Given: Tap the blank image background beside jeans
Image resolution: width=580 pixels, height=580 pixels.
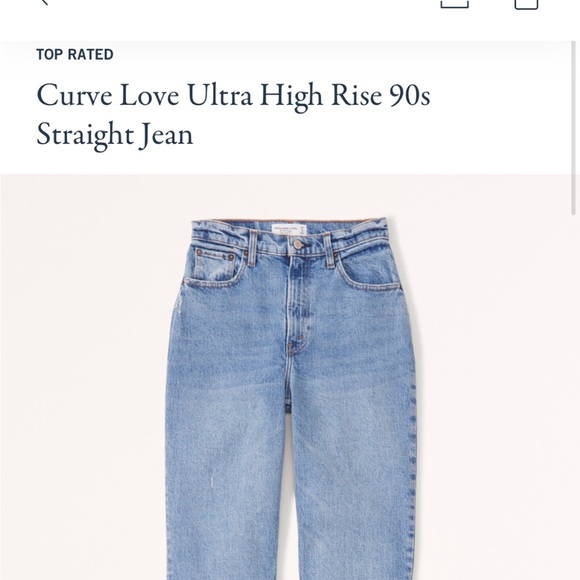Looking at the screenshot, I should 81,370.
